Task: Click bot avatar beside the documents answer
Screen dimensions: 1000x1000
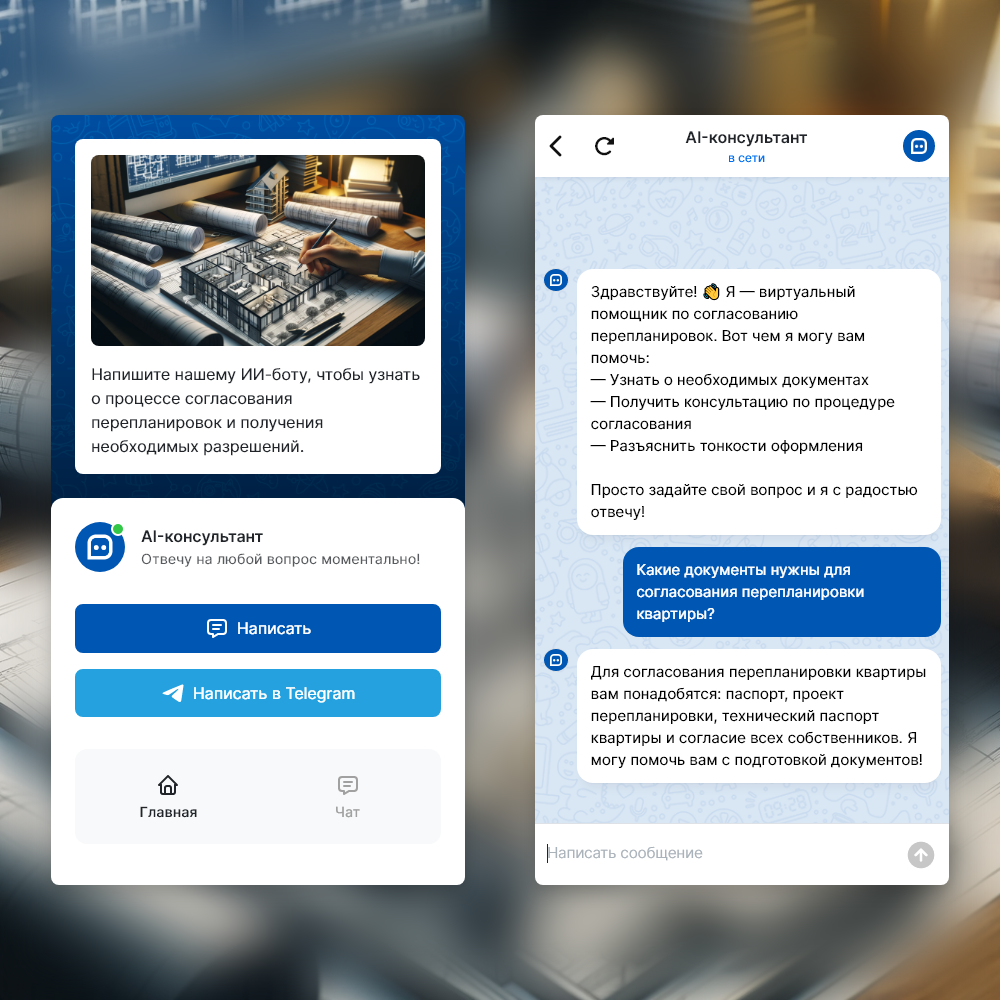Action: coord(555,660)
